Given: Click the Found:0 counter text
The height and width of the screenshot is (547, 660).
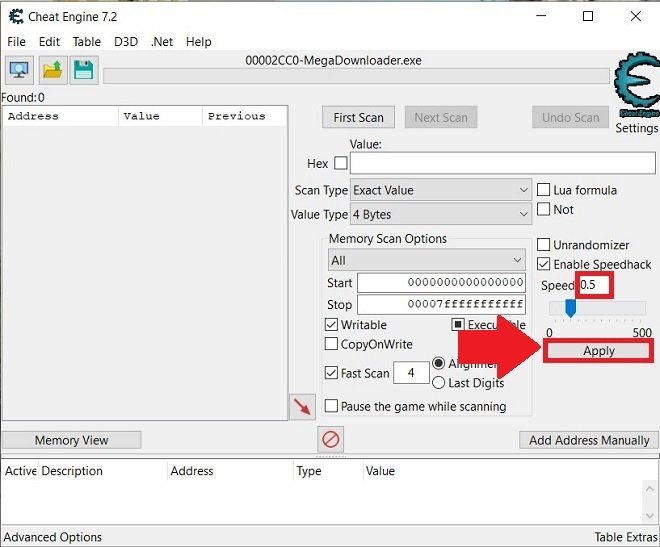Looking at the screenshot, I should point(23,98).
